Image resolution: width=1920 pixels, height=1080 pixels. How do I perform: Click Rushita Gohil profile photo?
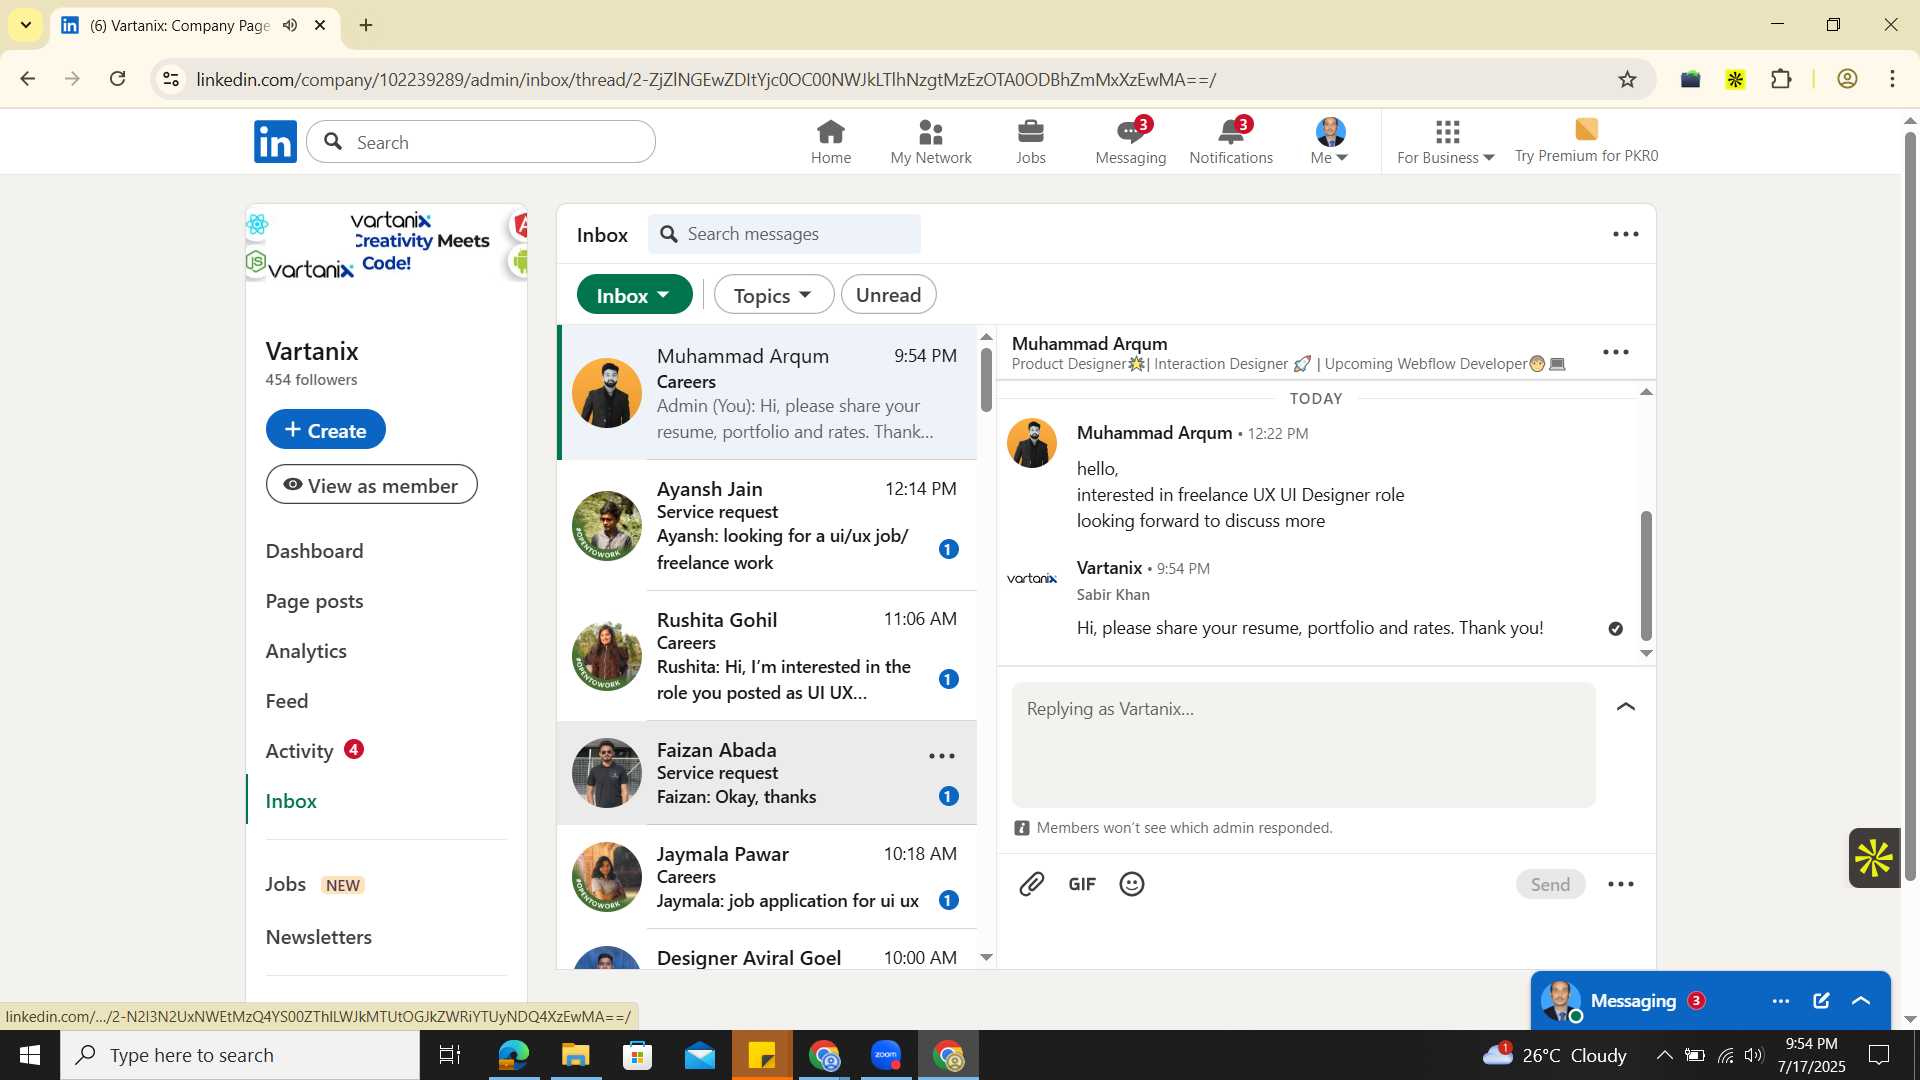(x=607, y=656)
